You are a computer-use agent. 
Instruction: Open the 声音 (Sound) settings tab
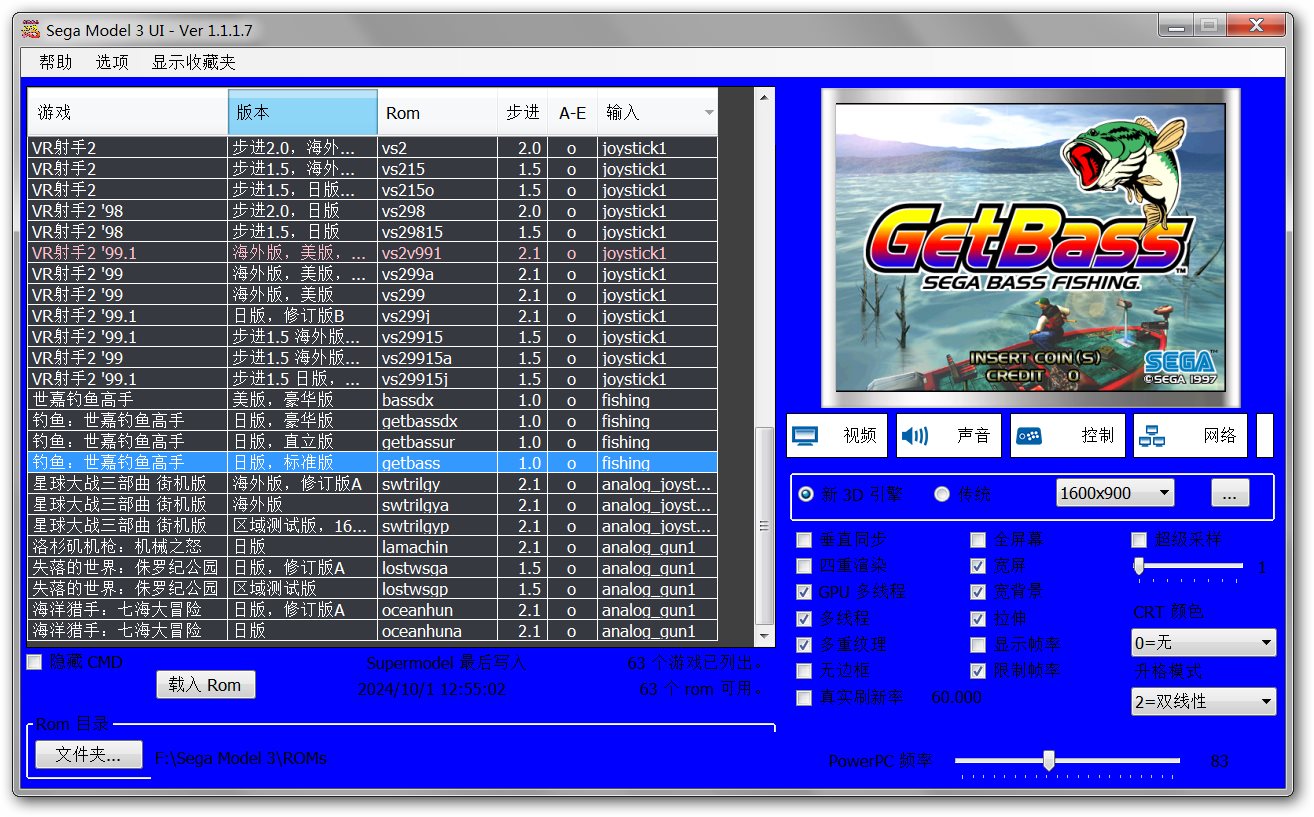tap(948, 436)
